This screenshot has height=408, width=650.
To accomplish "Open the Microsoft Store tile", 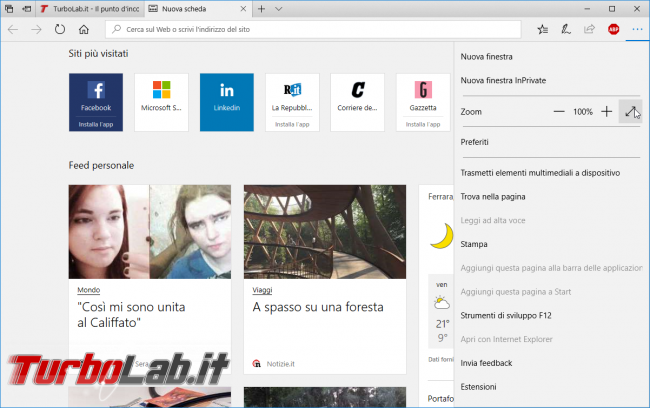I will (x=161, y=102).
